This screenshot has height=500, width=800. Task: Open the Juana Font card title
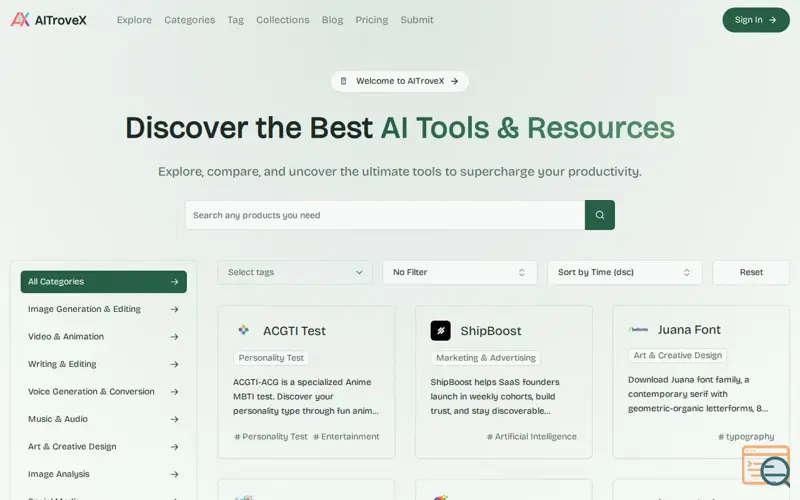click(x=689, y=330)
